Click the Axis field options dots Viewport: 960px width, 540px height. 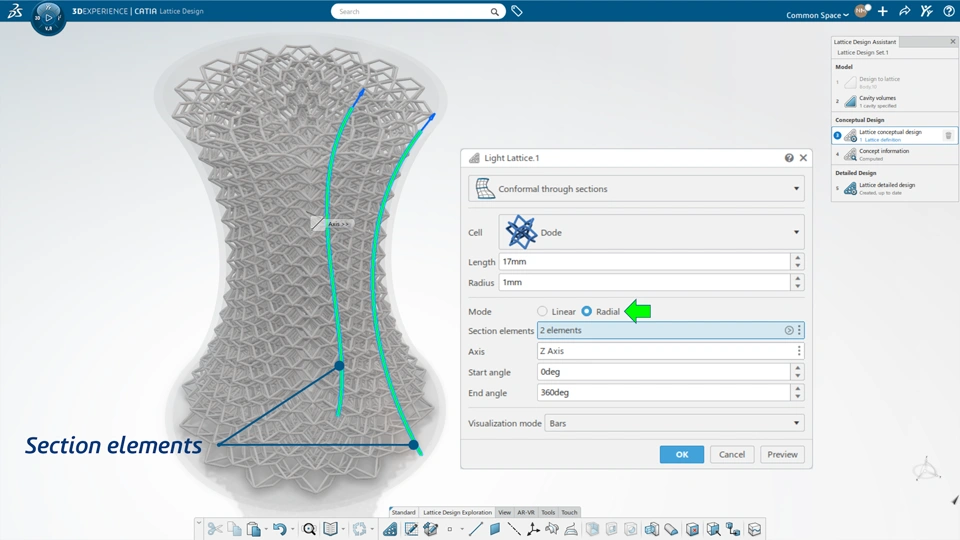point(798,351)
